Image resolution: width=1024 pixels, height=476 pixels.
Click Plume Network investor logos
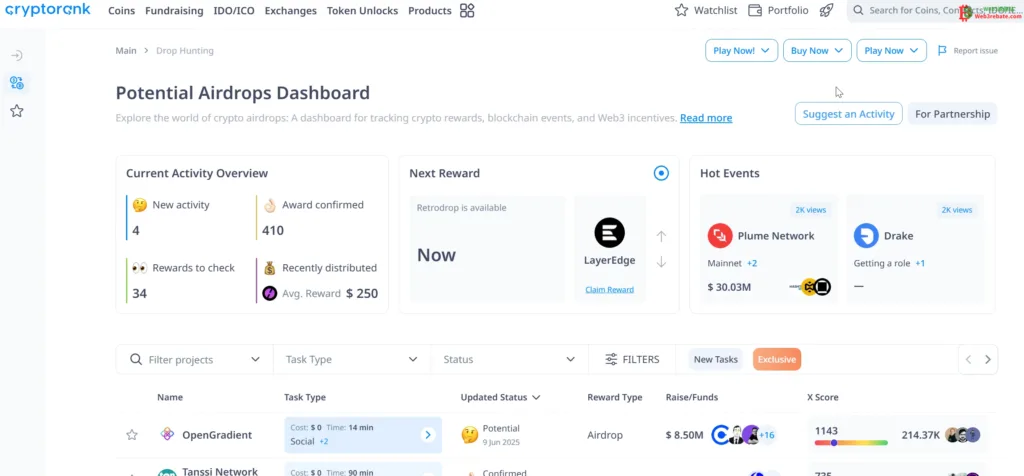tap(810, 287)
